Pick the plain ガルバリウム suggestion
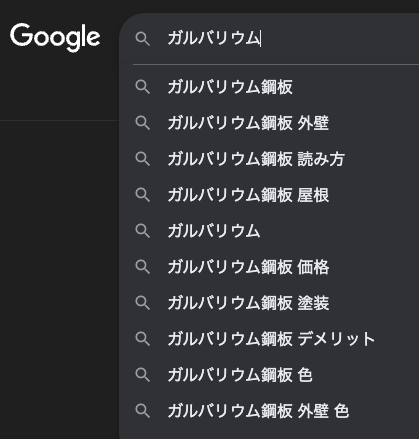The width and height of the screenshot is (419, 439). (x=269, y=231)
